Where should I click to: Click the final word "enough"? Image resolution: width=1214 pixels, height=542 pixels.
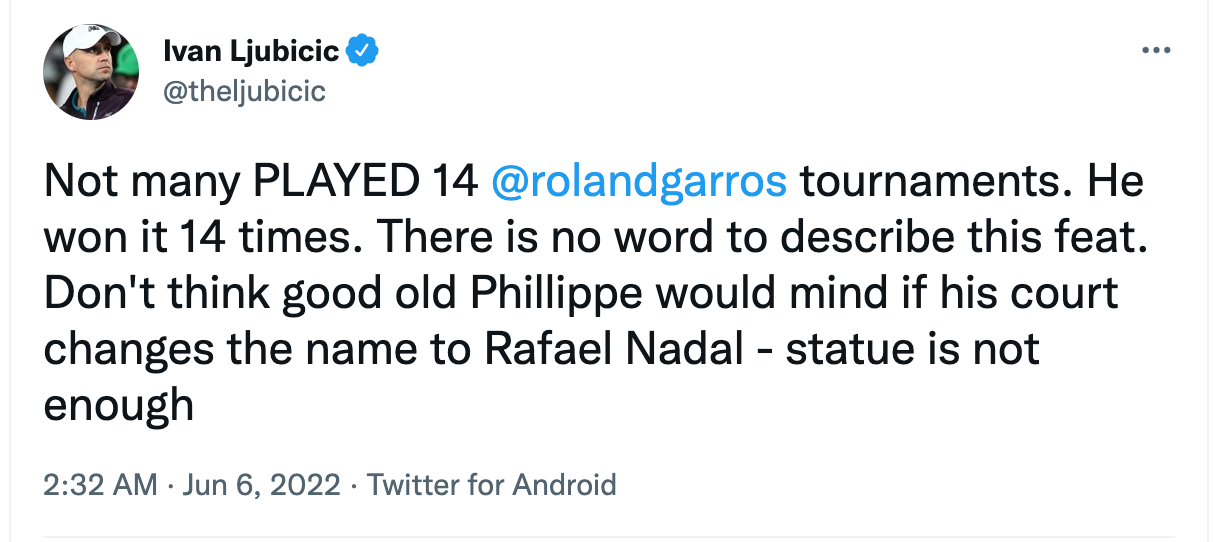(118, 404)
